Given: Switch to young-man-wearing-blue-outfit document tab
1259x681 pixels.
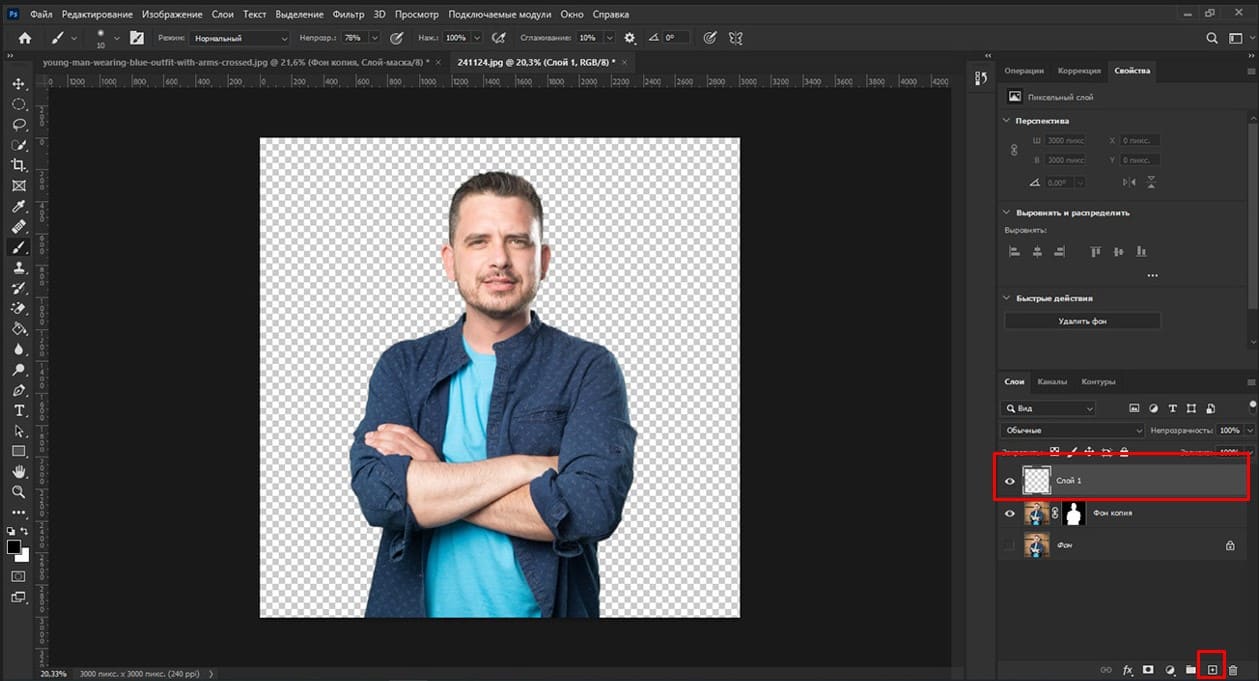Looking at the screenshot, I should (x=236, y=62).
